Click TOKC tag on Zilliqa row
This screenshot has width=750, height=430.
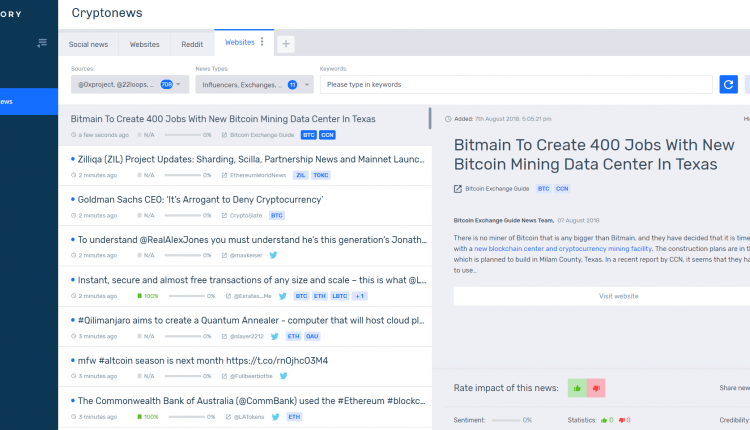pyautogui.click(x=320, y=175)
